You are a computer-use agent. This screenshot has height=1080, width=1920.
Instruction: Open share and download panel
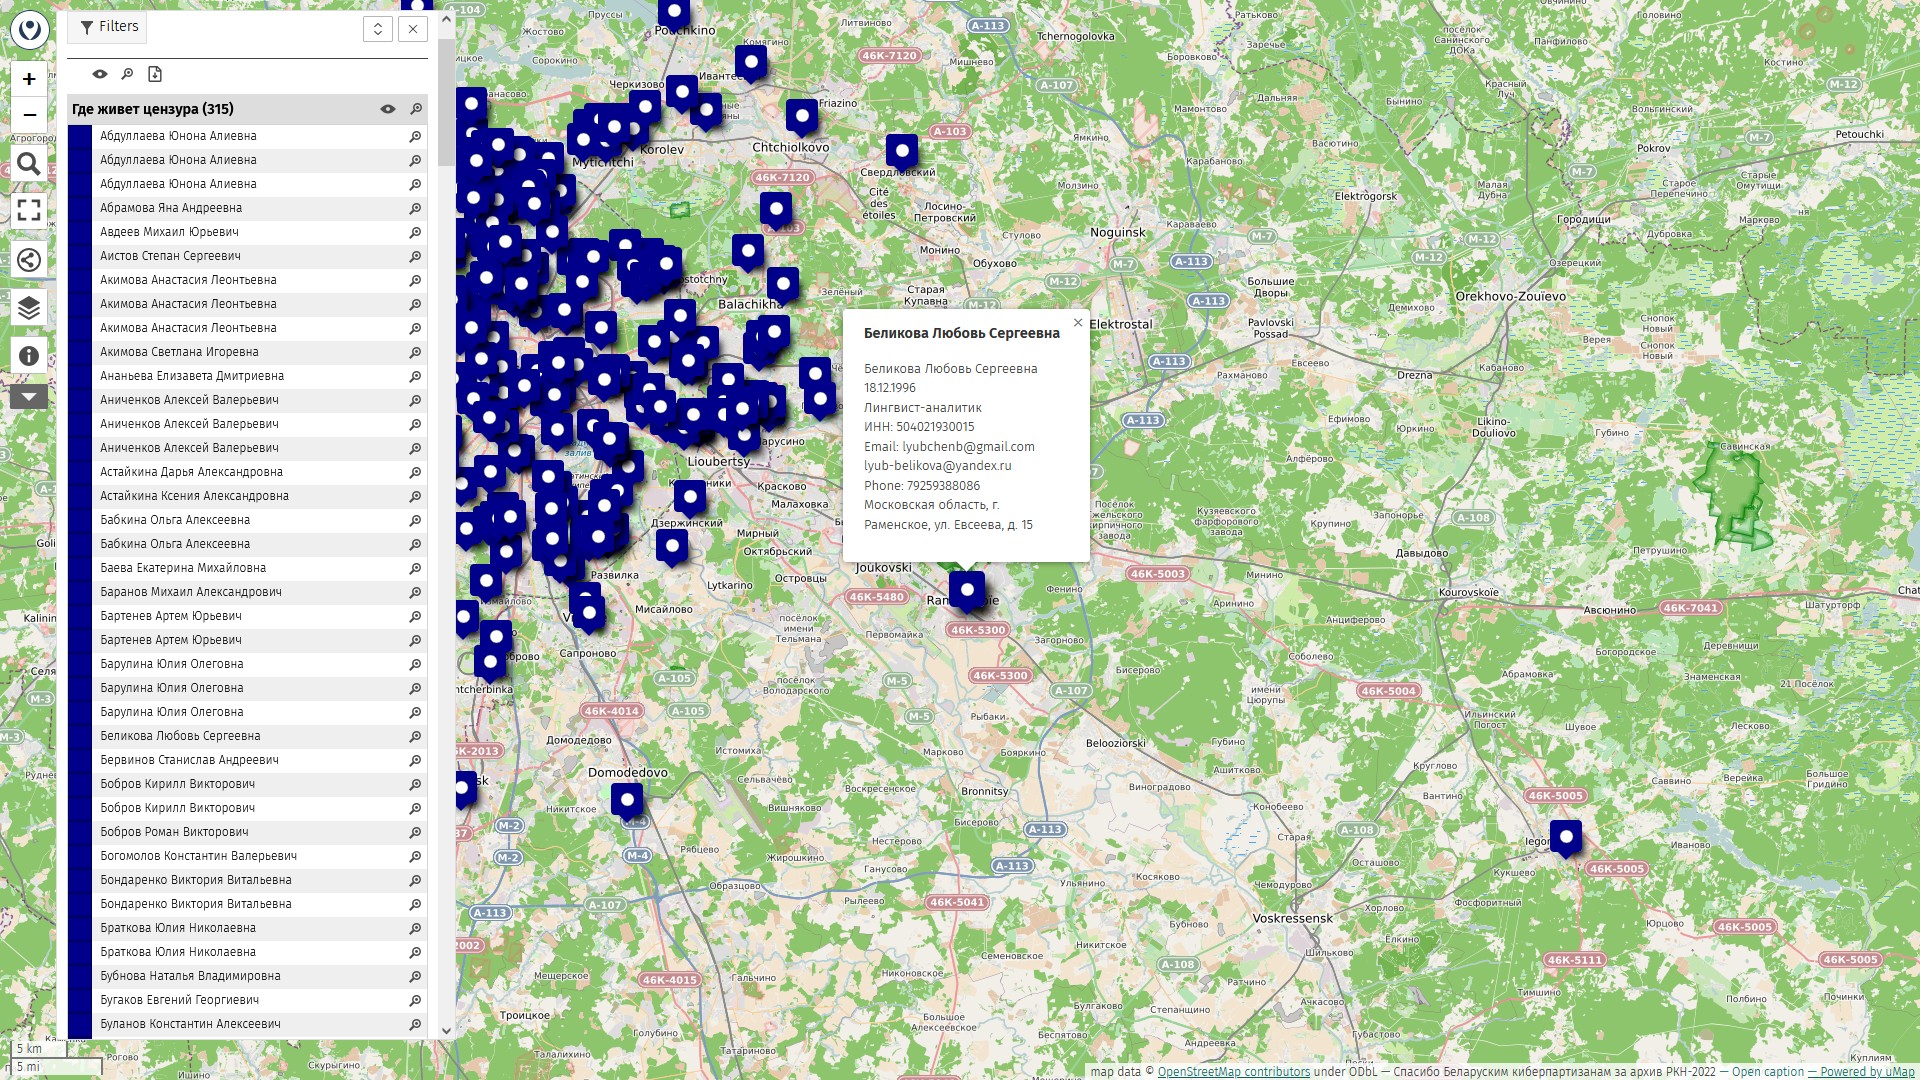(x=29, y=260)
